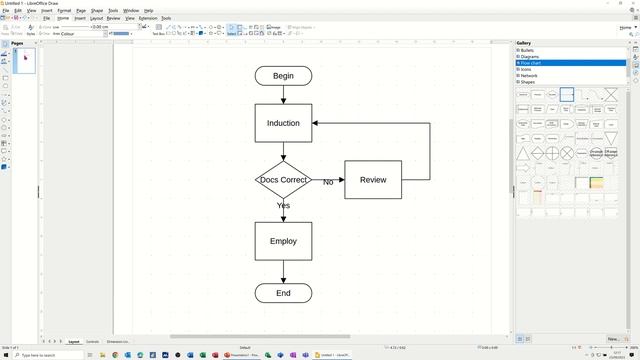
Task: Select the Review process box on canvas
Action: pyautogui.click(x=373, y=180)
